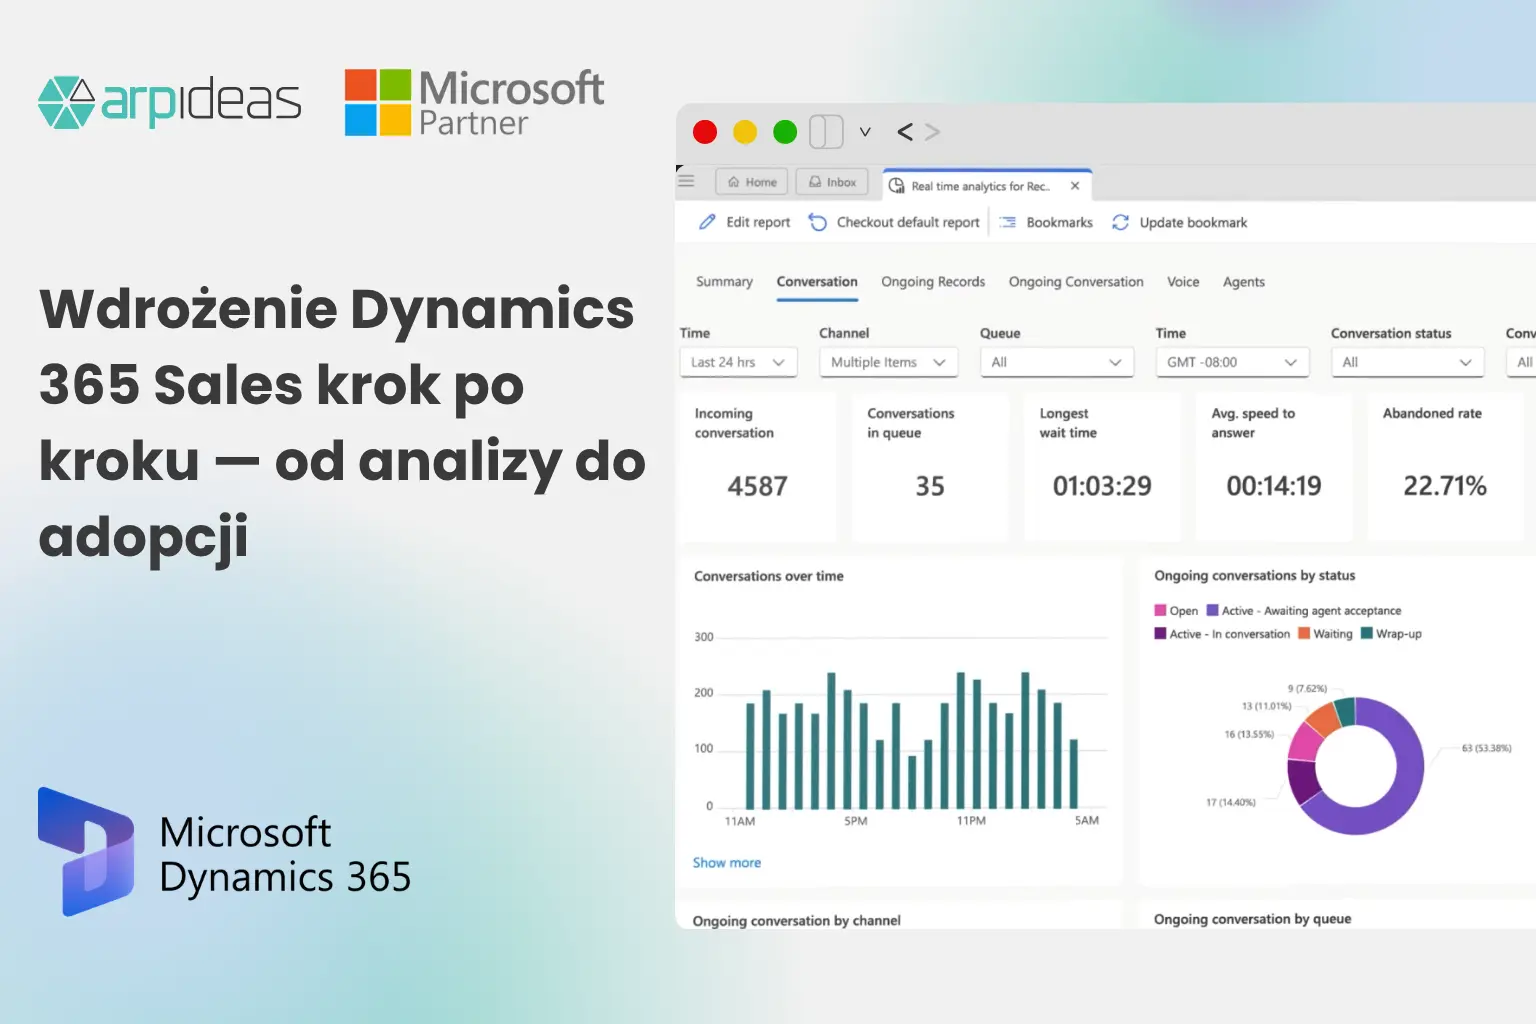Image resolution: width=1536 pixels, height=1024 pixels.
Task: Click the Home icon button
Action: click(x=736, y=181)
